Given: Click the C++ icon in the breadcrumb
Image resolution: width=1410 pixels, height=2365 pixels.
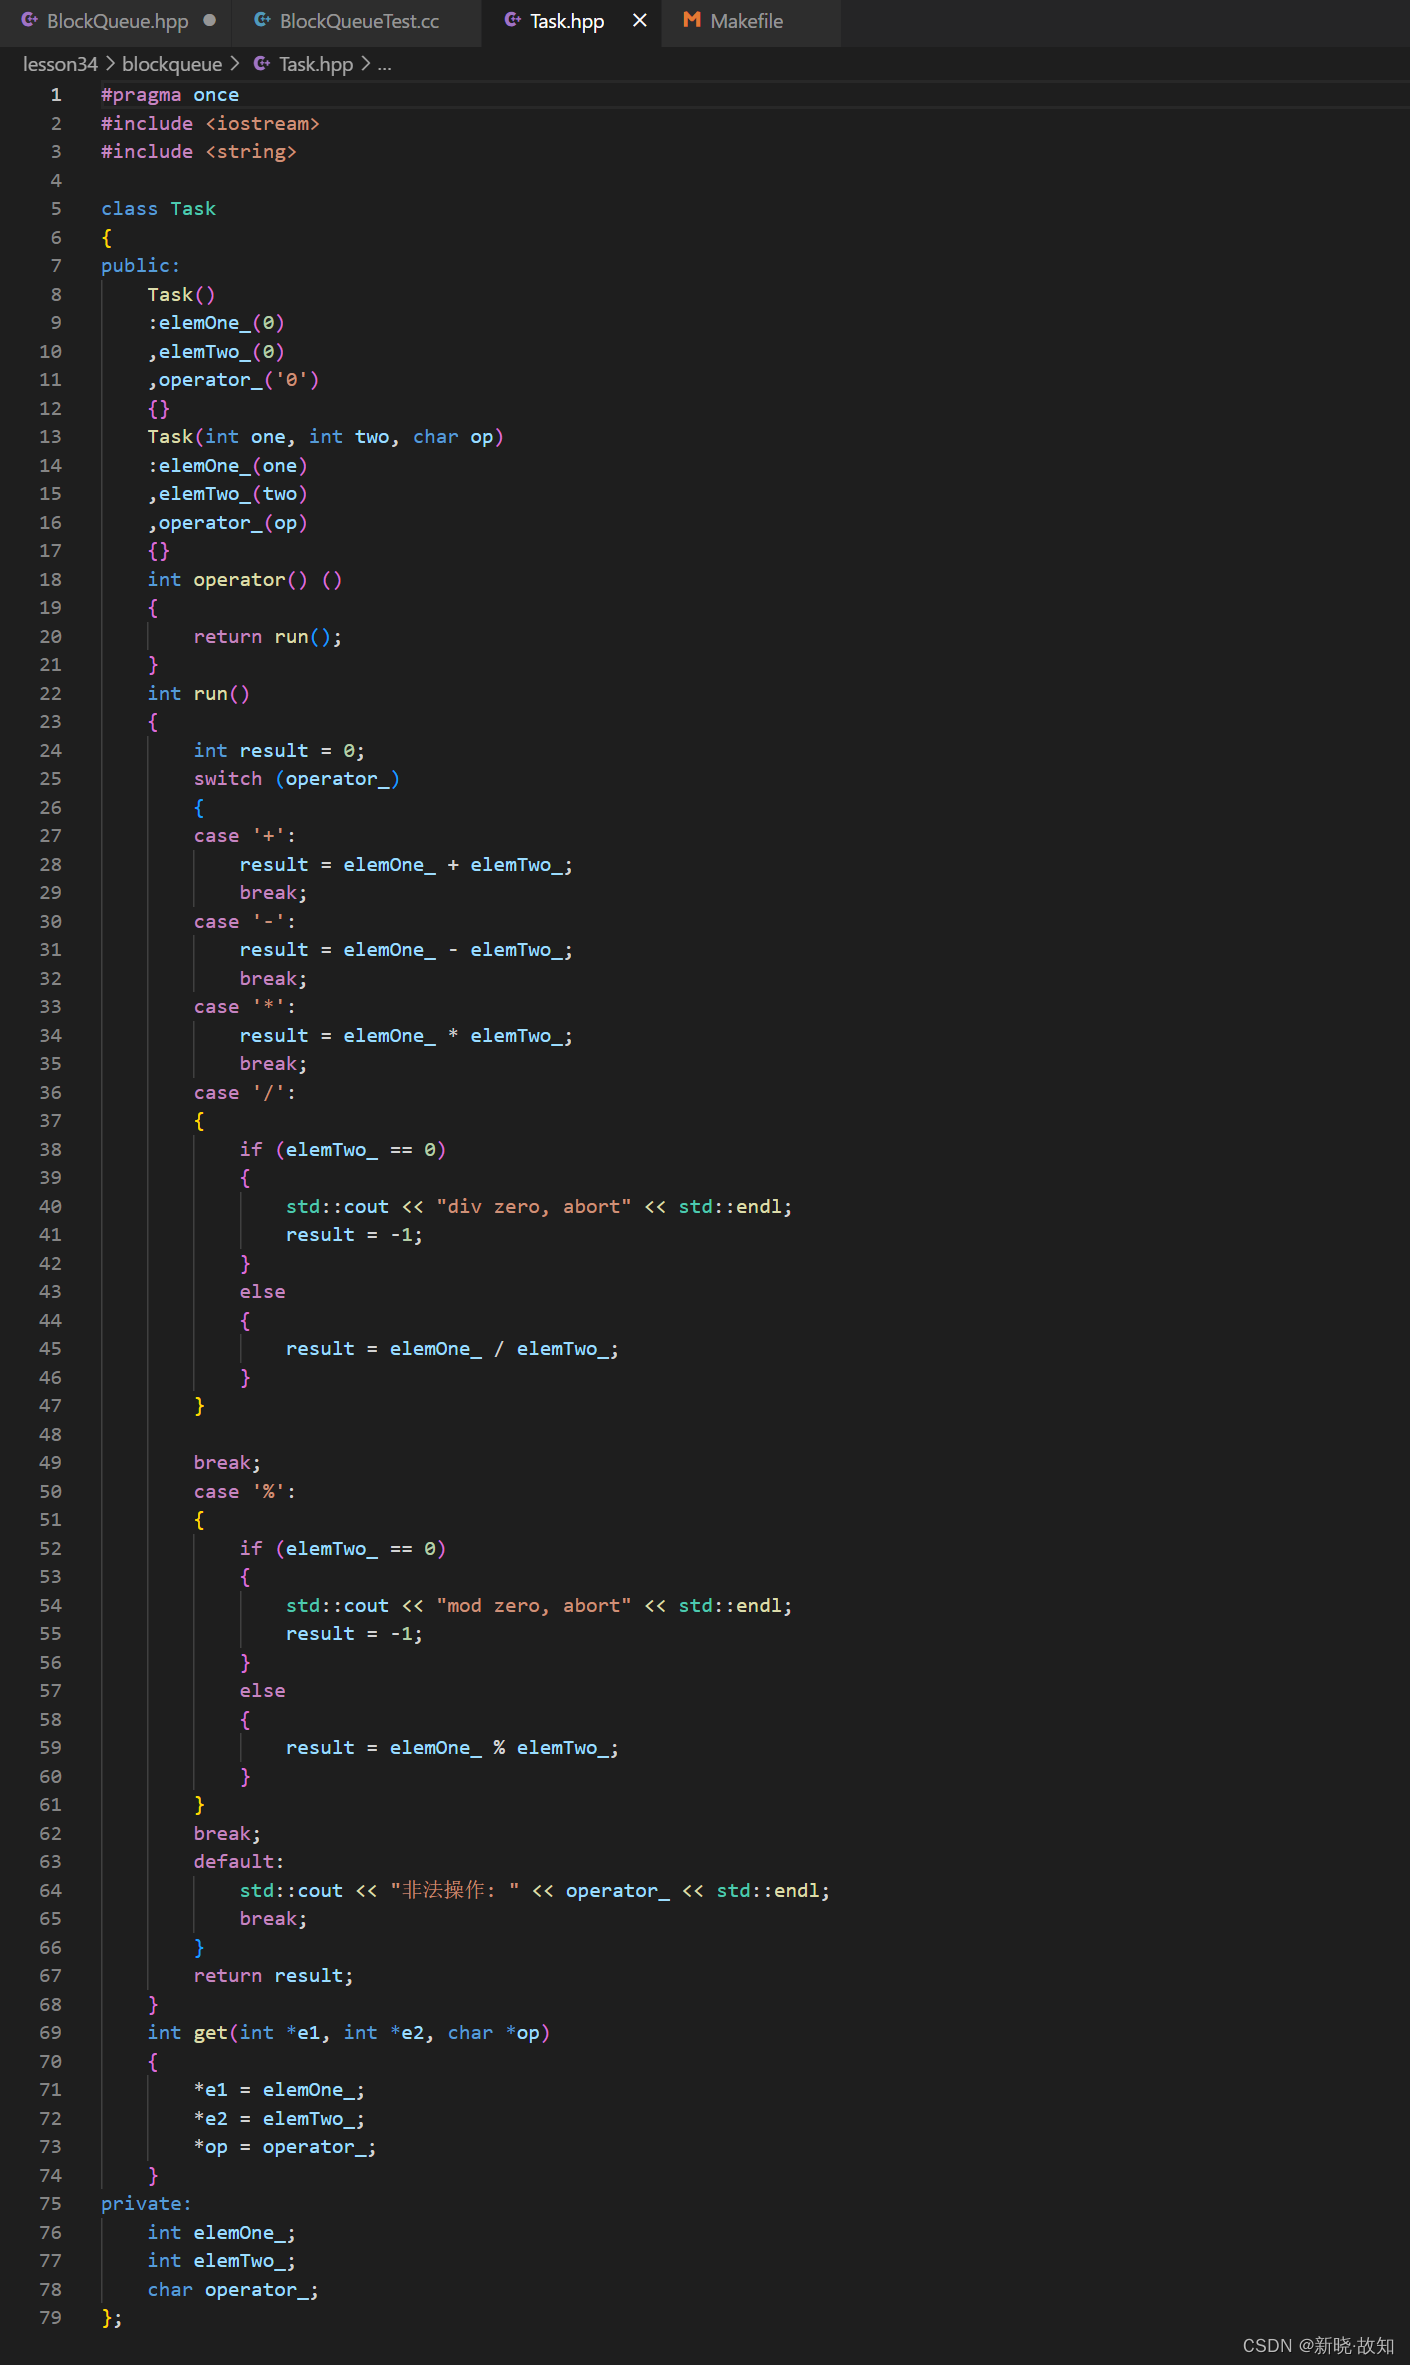Looking at the screenshot, I should (x=262, y=64).
